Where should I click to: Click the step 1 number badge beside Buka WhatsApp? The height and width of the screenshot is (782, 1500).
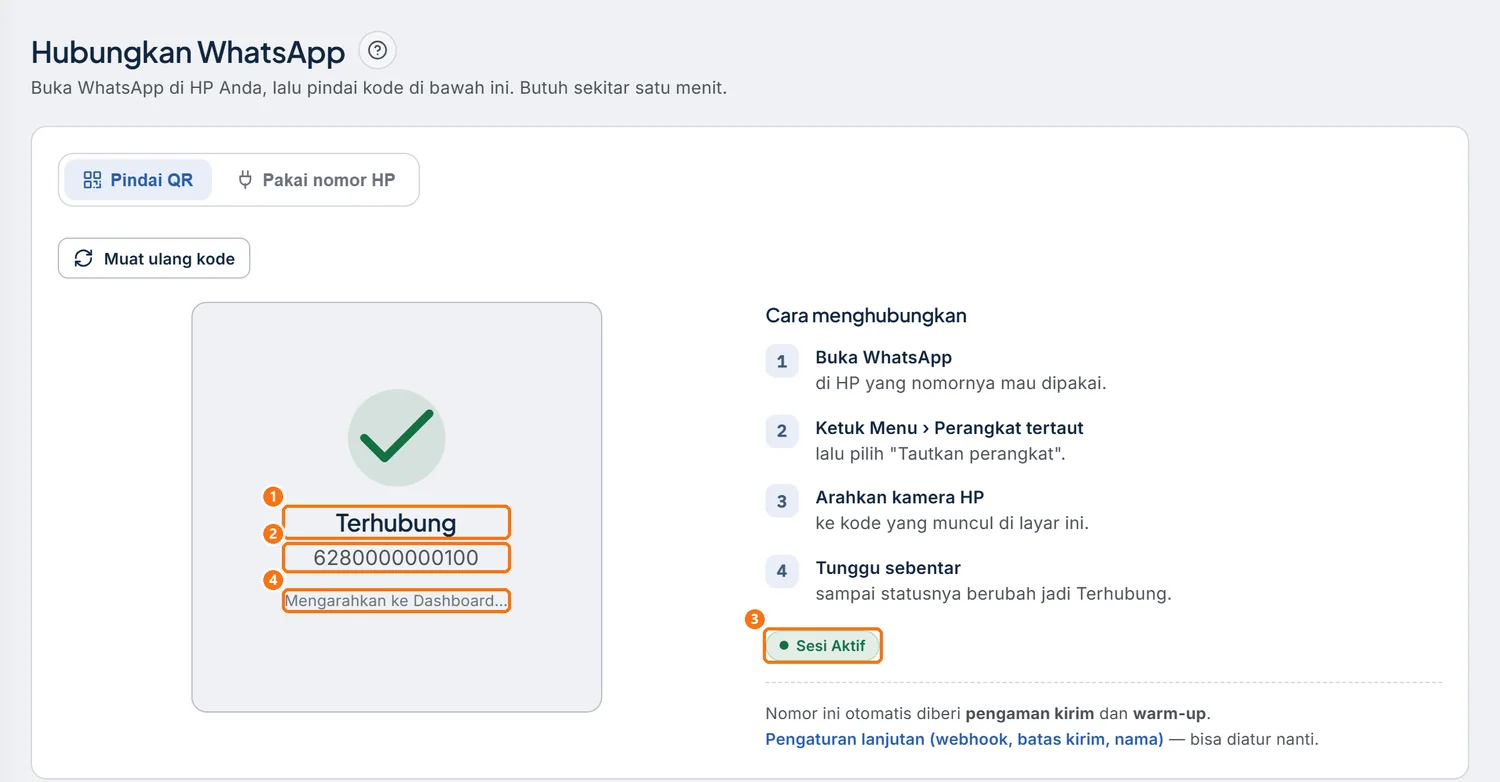[782, 361]
